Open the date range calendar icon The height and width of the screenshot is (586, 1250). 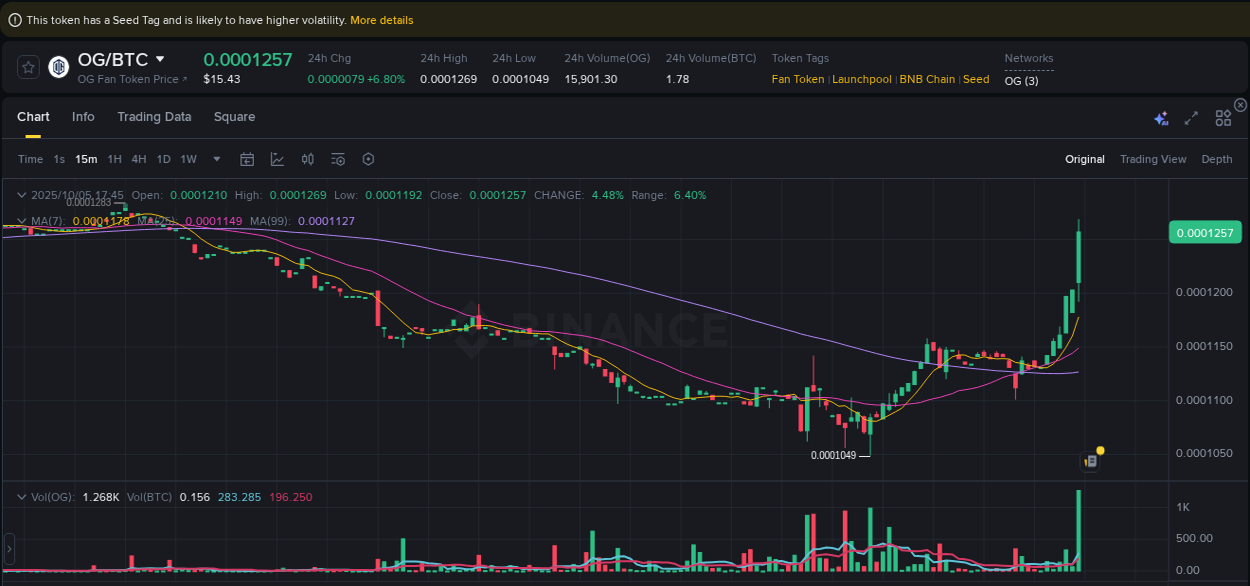[x=247, y=158]
